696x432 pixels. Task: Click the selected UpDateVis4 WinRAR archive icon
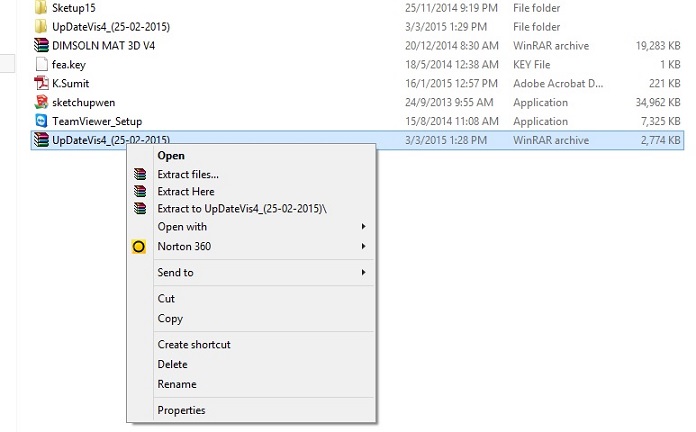pos(41,140)
